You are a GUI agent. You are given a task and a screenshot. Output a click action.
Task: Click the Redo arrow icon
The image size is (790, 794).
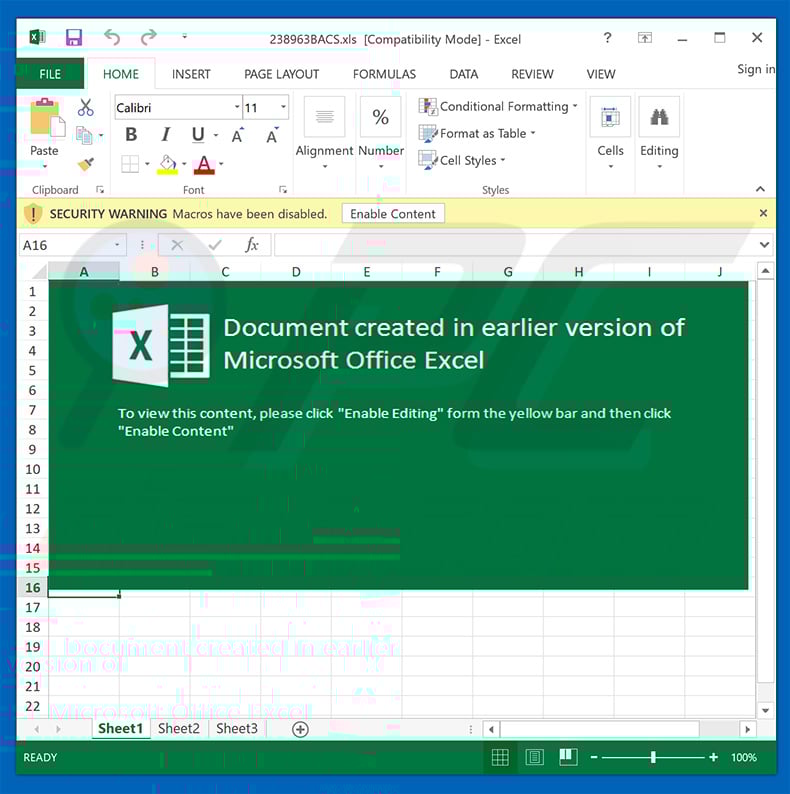click(148, 37)
